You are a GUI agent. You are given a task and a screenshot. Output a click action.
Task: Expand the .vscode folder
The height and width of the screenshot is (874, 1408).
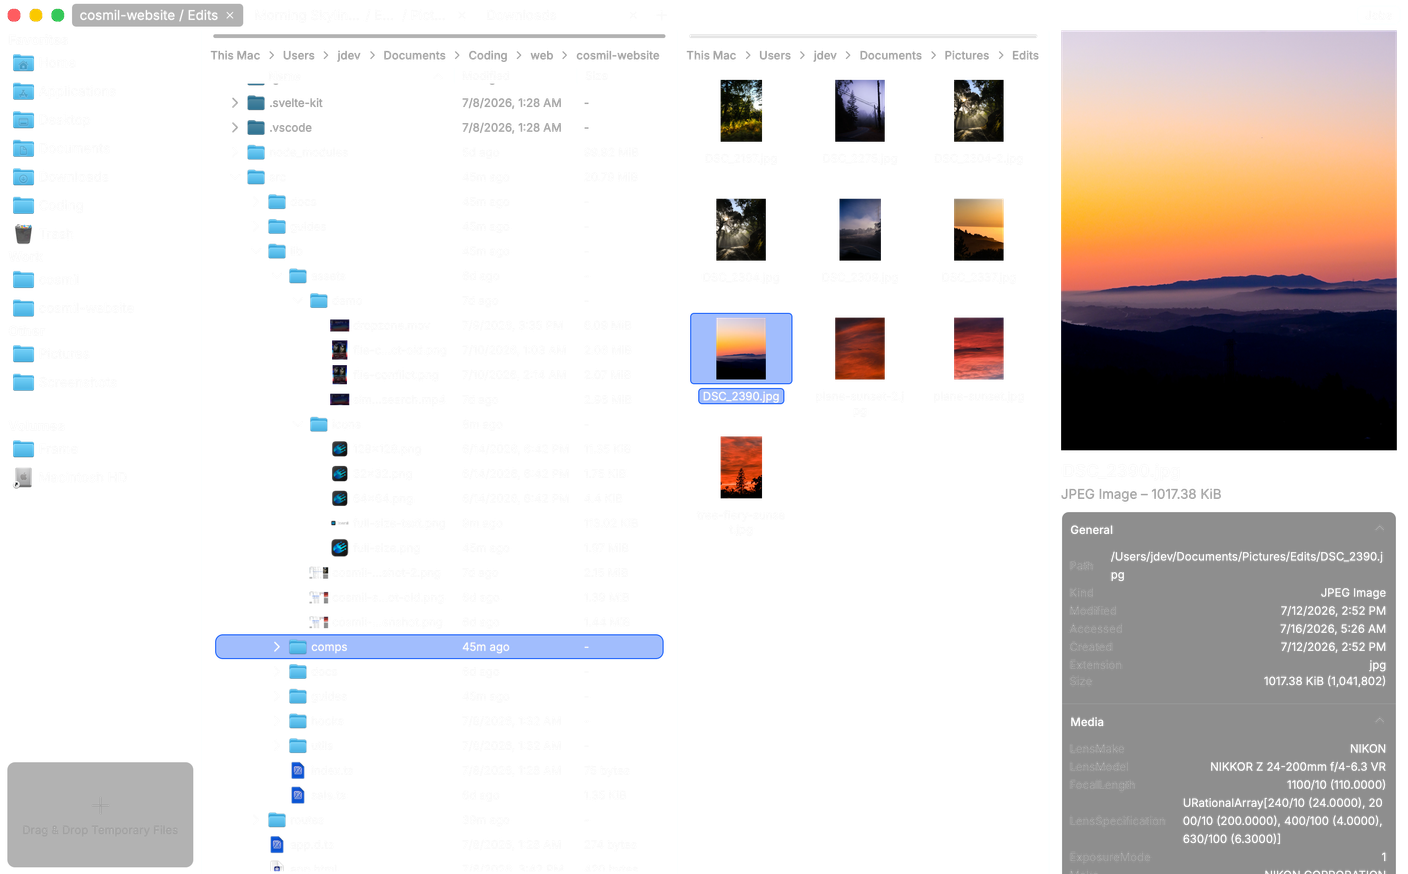(235, 128)
